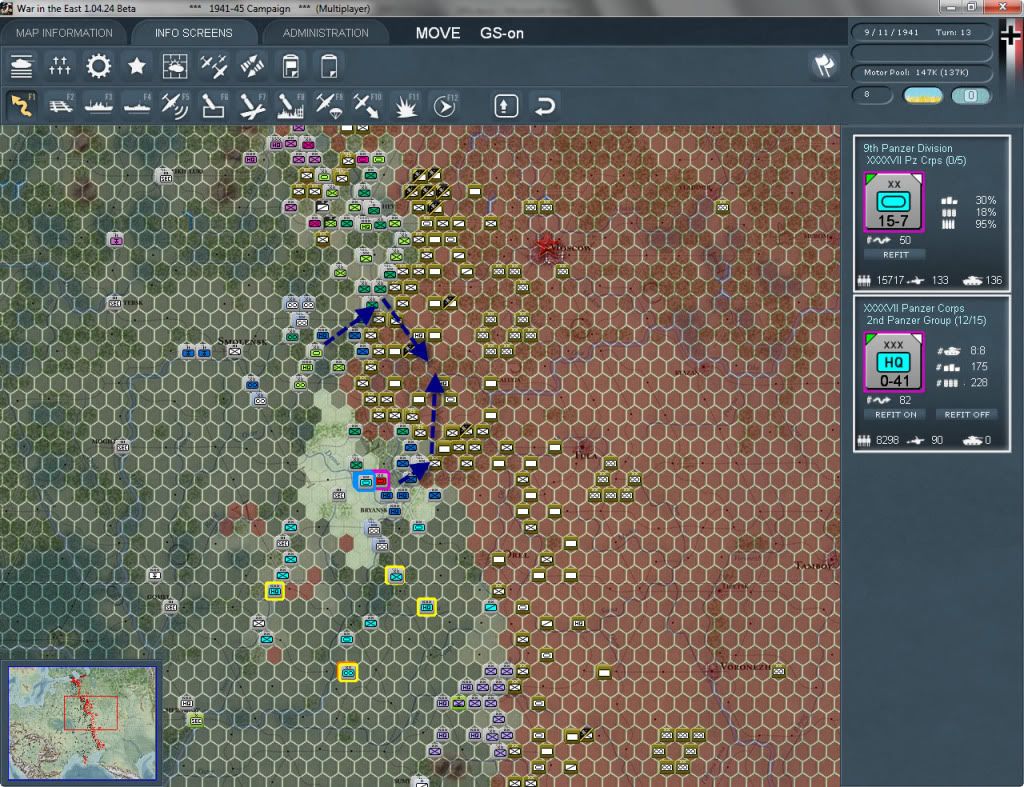
Task: Click the XXXXVII Pz Crps (0/5) label
Action: [916, 161]
